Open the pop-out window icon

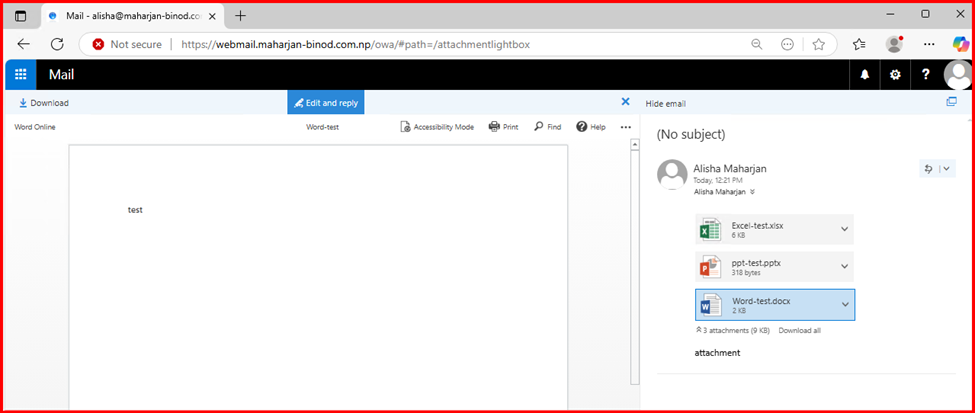[951, 102]
